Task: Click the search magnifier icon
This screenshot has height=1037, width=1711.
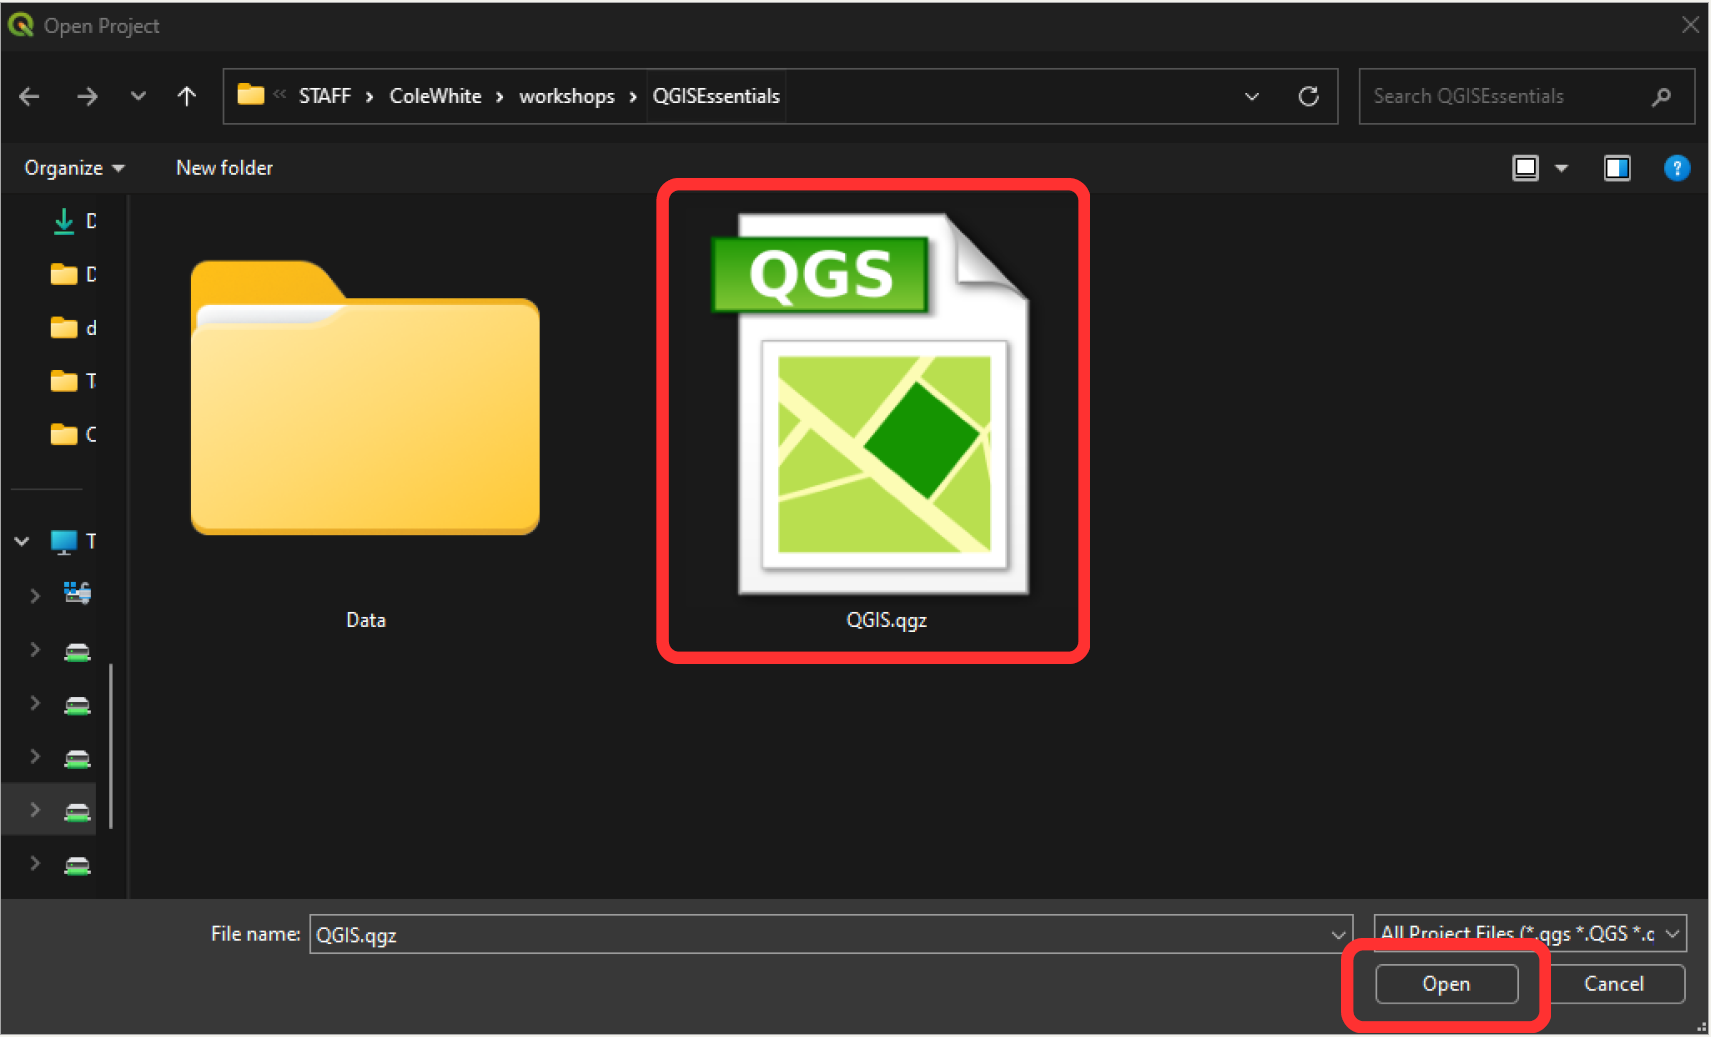Action: click(1661, 96)
